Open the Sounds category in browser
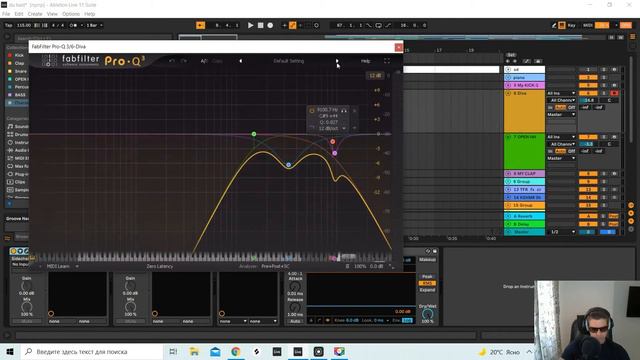Screen dimensions: 640x360 tap(18, 127)
